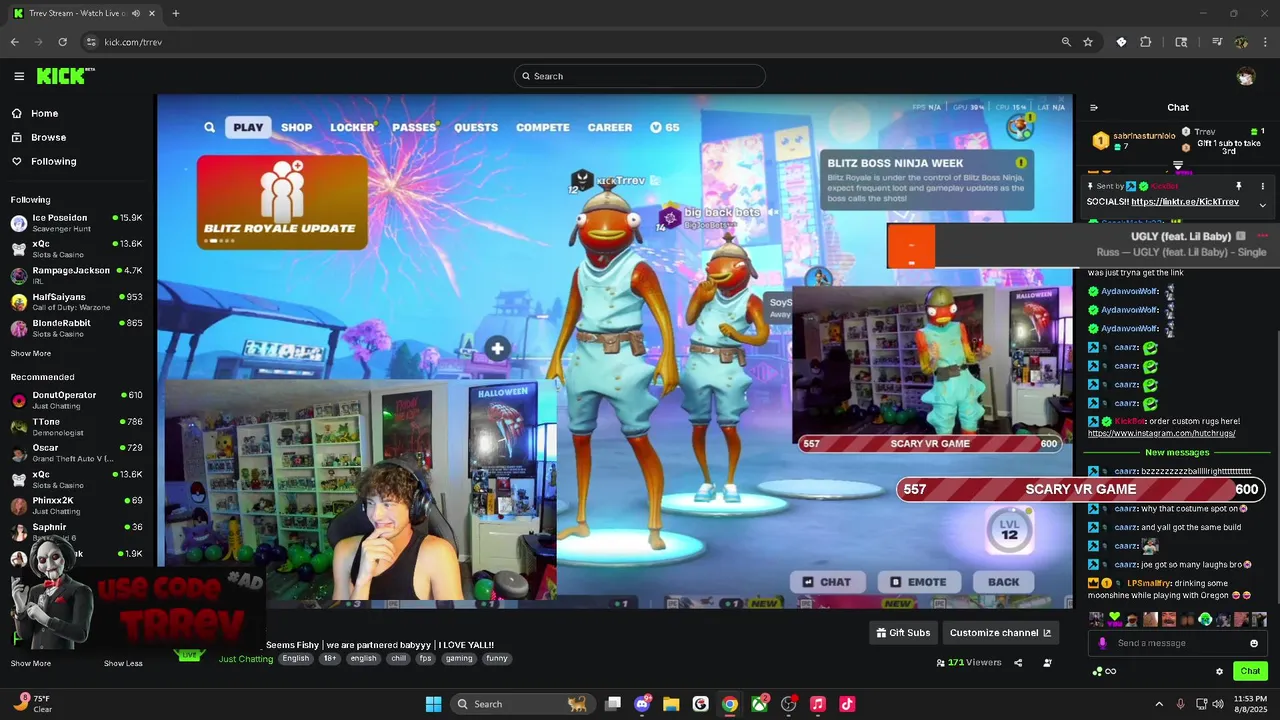Click the taskbar Search box
This screenshot has height=720, width=1280.
523,704
